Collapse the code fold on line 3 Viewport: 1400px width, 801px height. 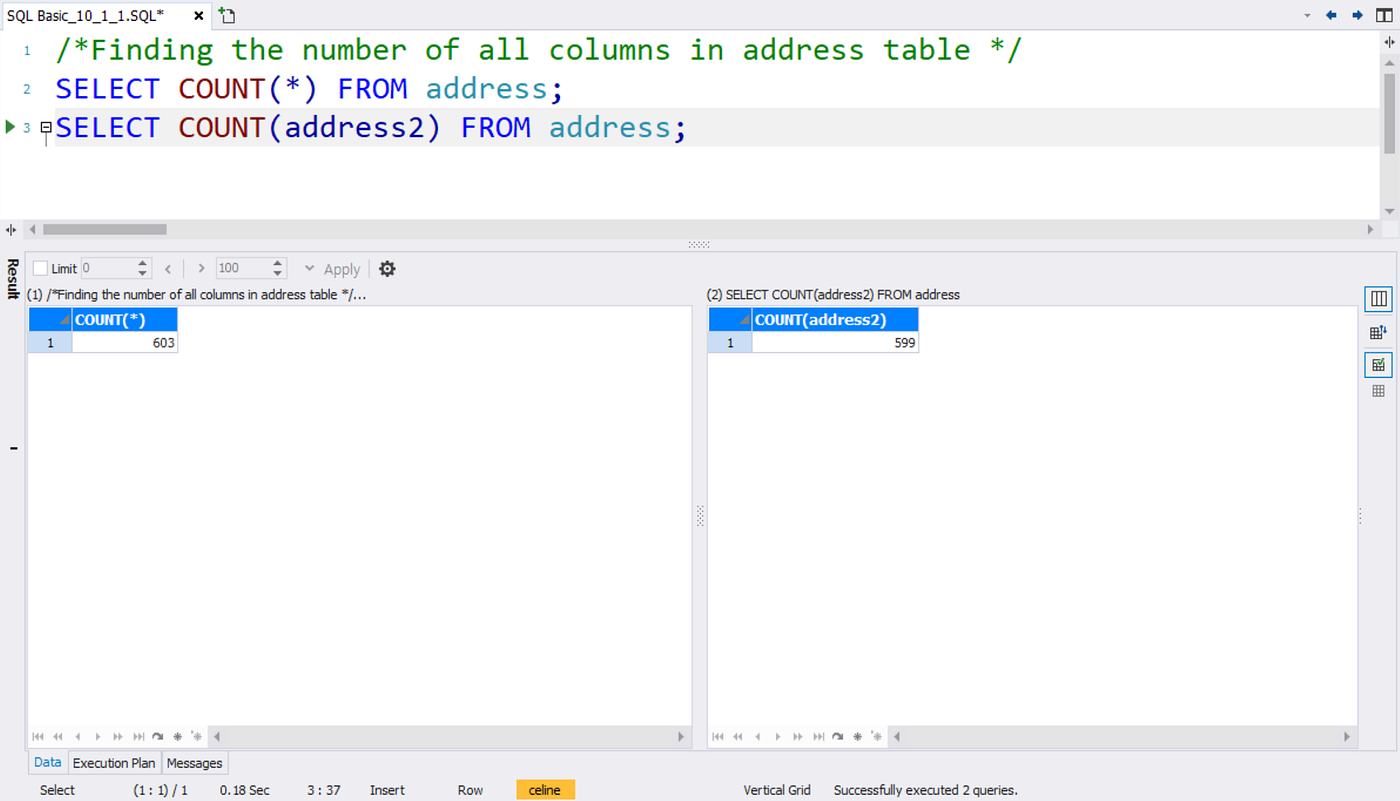46,128
